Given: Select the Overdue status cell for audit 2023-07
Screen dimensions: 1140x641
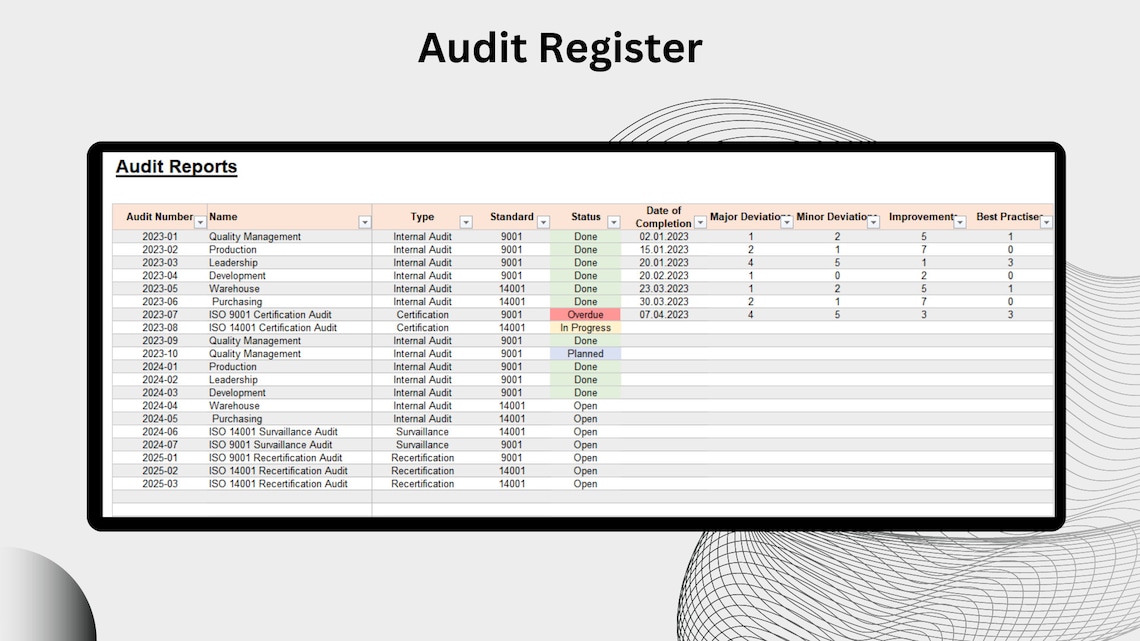Looking at the screenshot, I should pyautogui.click(x=586, y=314).
